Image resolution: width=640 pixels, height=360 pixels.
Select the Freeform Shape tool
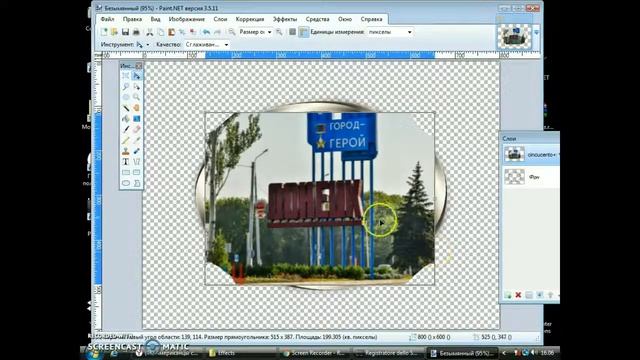(136, 183)
